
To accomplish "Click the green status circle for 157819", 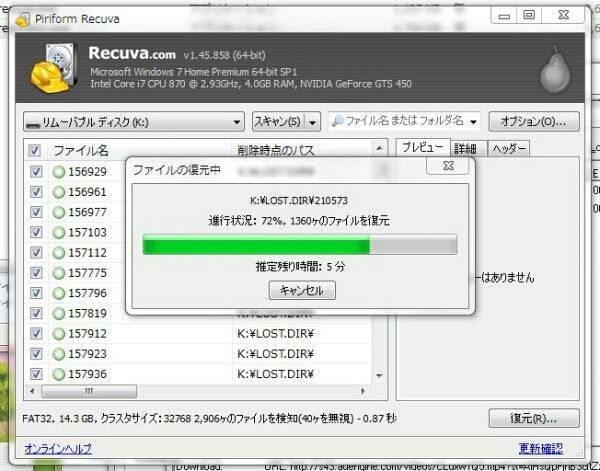I will tap(59, 314).
